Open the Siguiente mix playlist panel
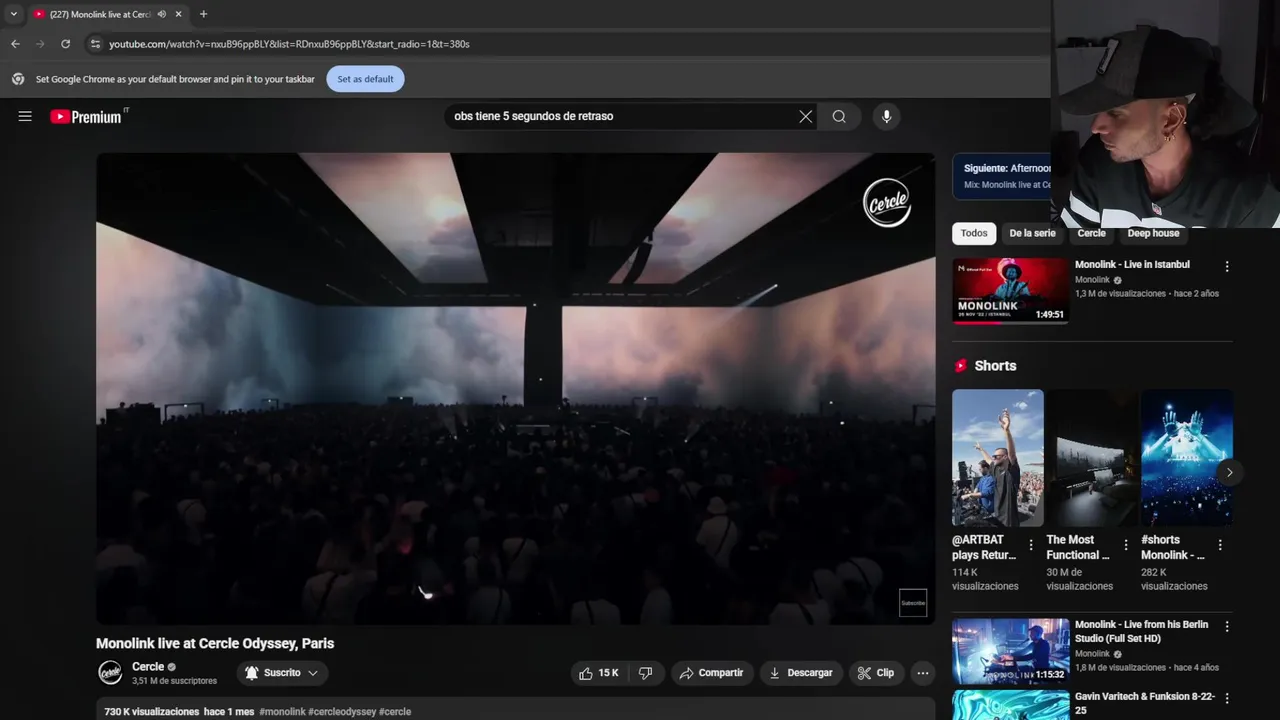The height and width of the screenshot is (720, 1280). (1003, 176)
